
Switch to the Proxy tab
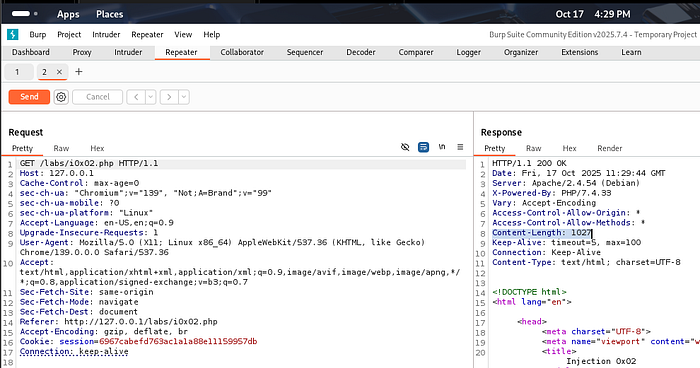click(82, 52)
